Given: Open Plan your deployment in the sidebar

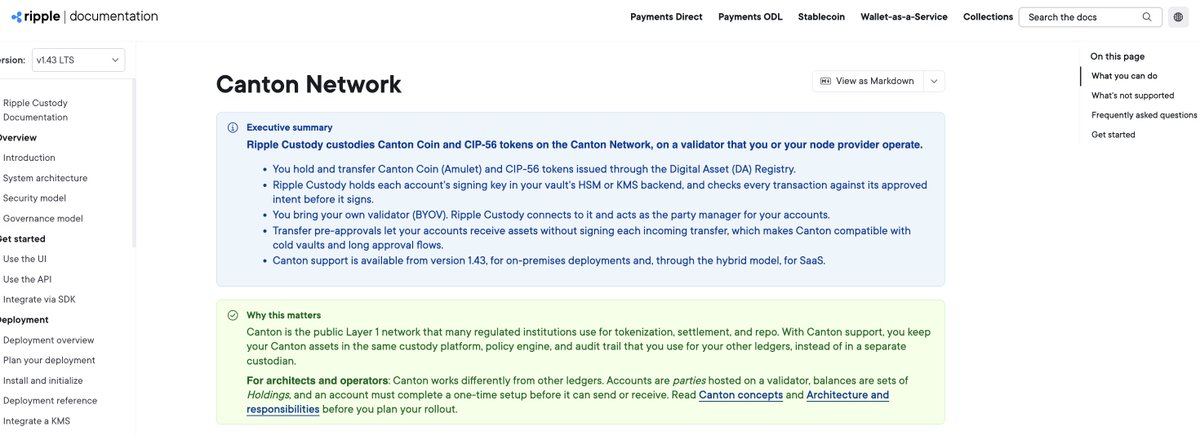Looking at the screenshot, I should click(49, 360).
